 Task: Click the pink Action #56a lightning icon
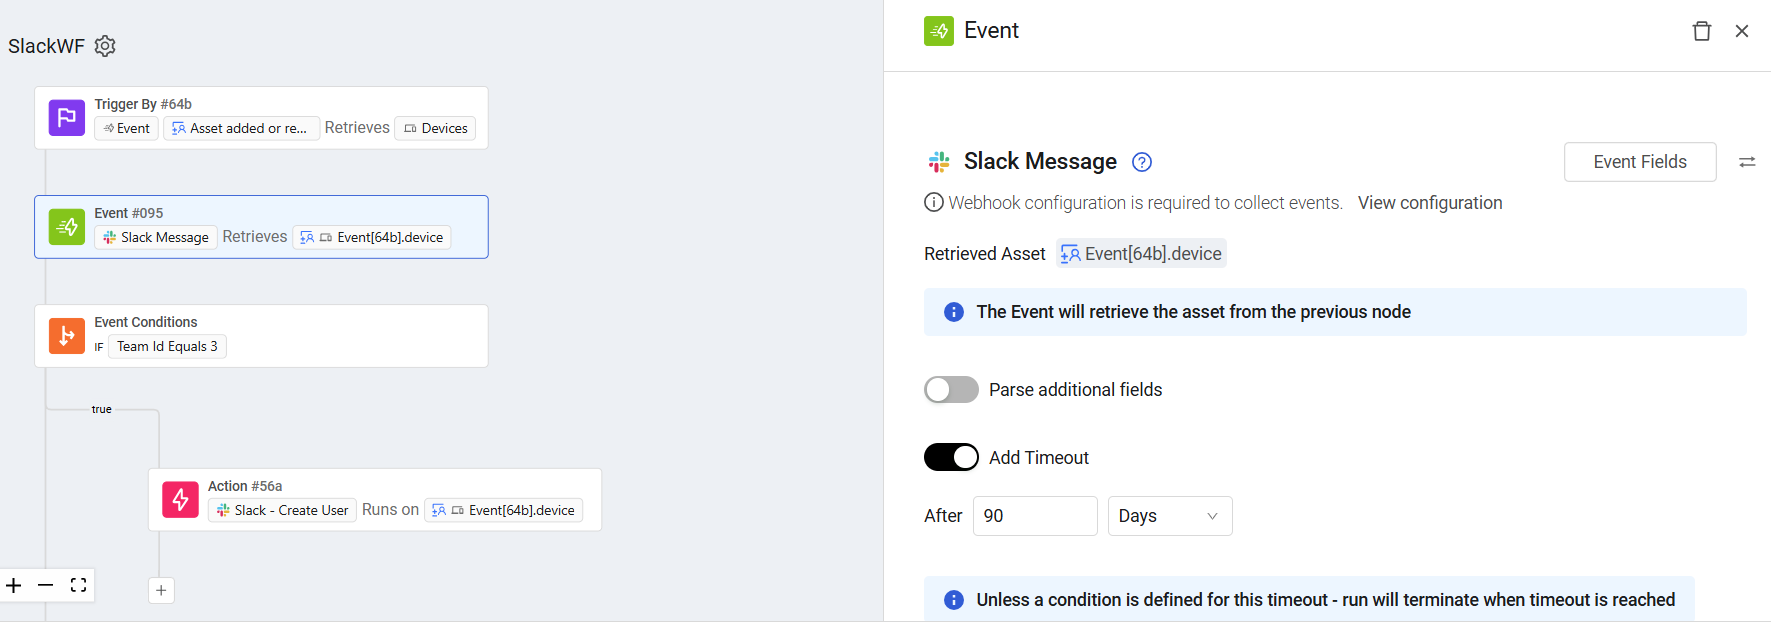[180, 500]
